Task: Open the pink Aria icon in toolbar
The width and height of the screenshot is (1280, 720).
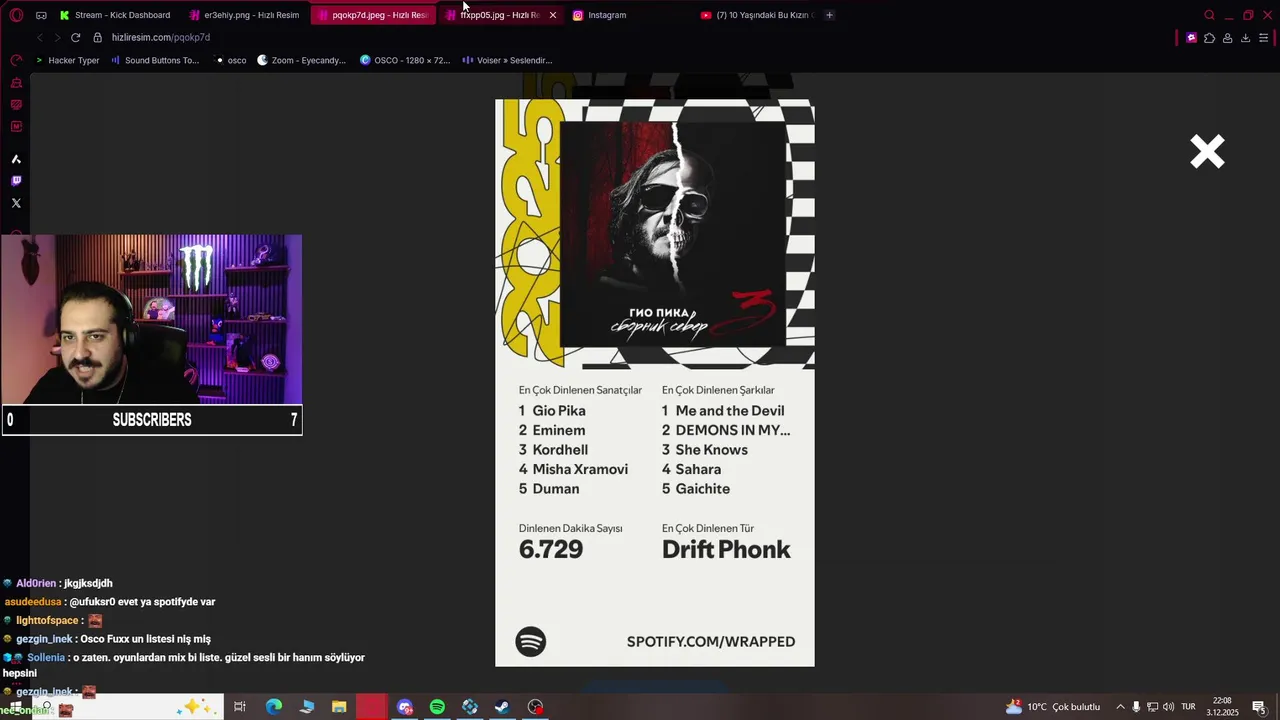Action: coord(1191,38)
